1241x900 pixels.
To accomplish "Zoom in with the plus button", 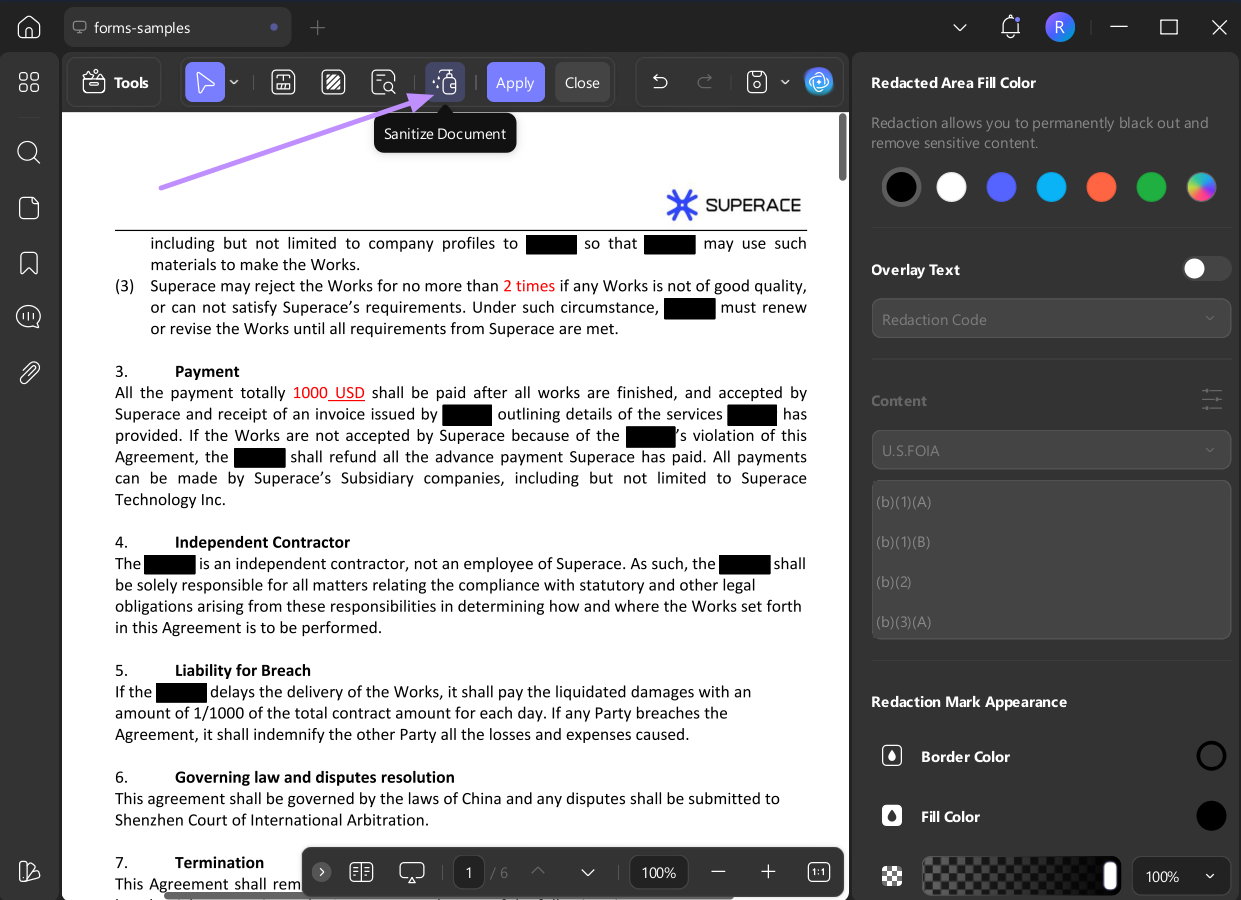I will [x=768, y=872].
